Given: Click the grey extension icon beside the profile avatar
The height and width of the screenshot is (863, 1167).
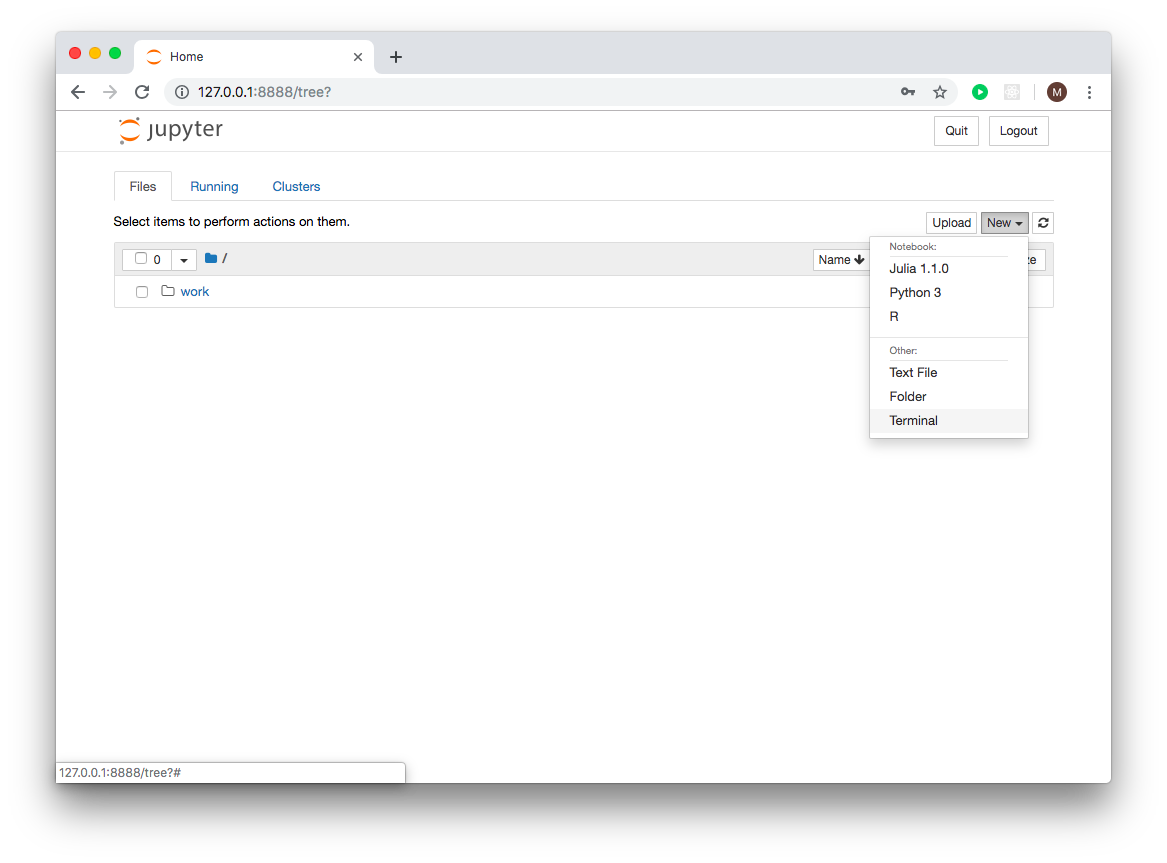Looking at the screenshot, I should [x=1012, y=92].
